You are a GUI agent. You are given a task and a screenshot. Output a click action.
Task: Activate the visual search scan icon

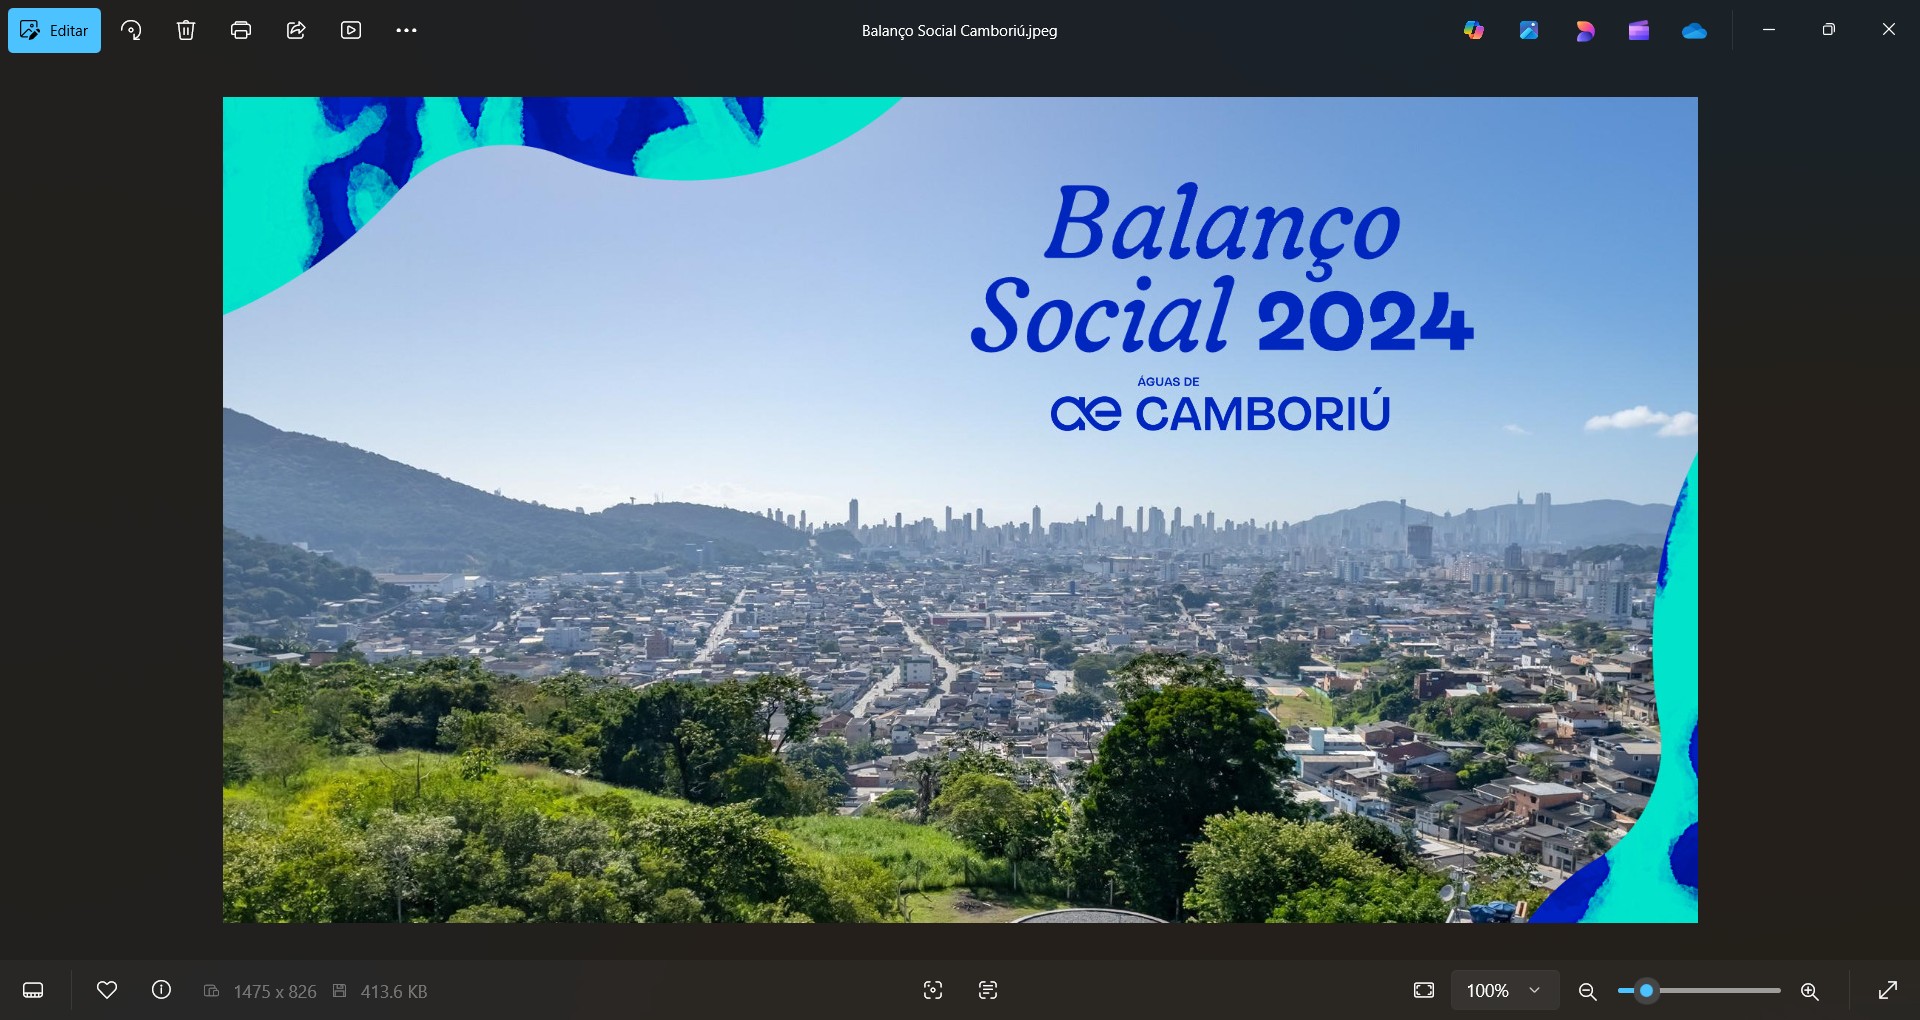coord(933,990)
